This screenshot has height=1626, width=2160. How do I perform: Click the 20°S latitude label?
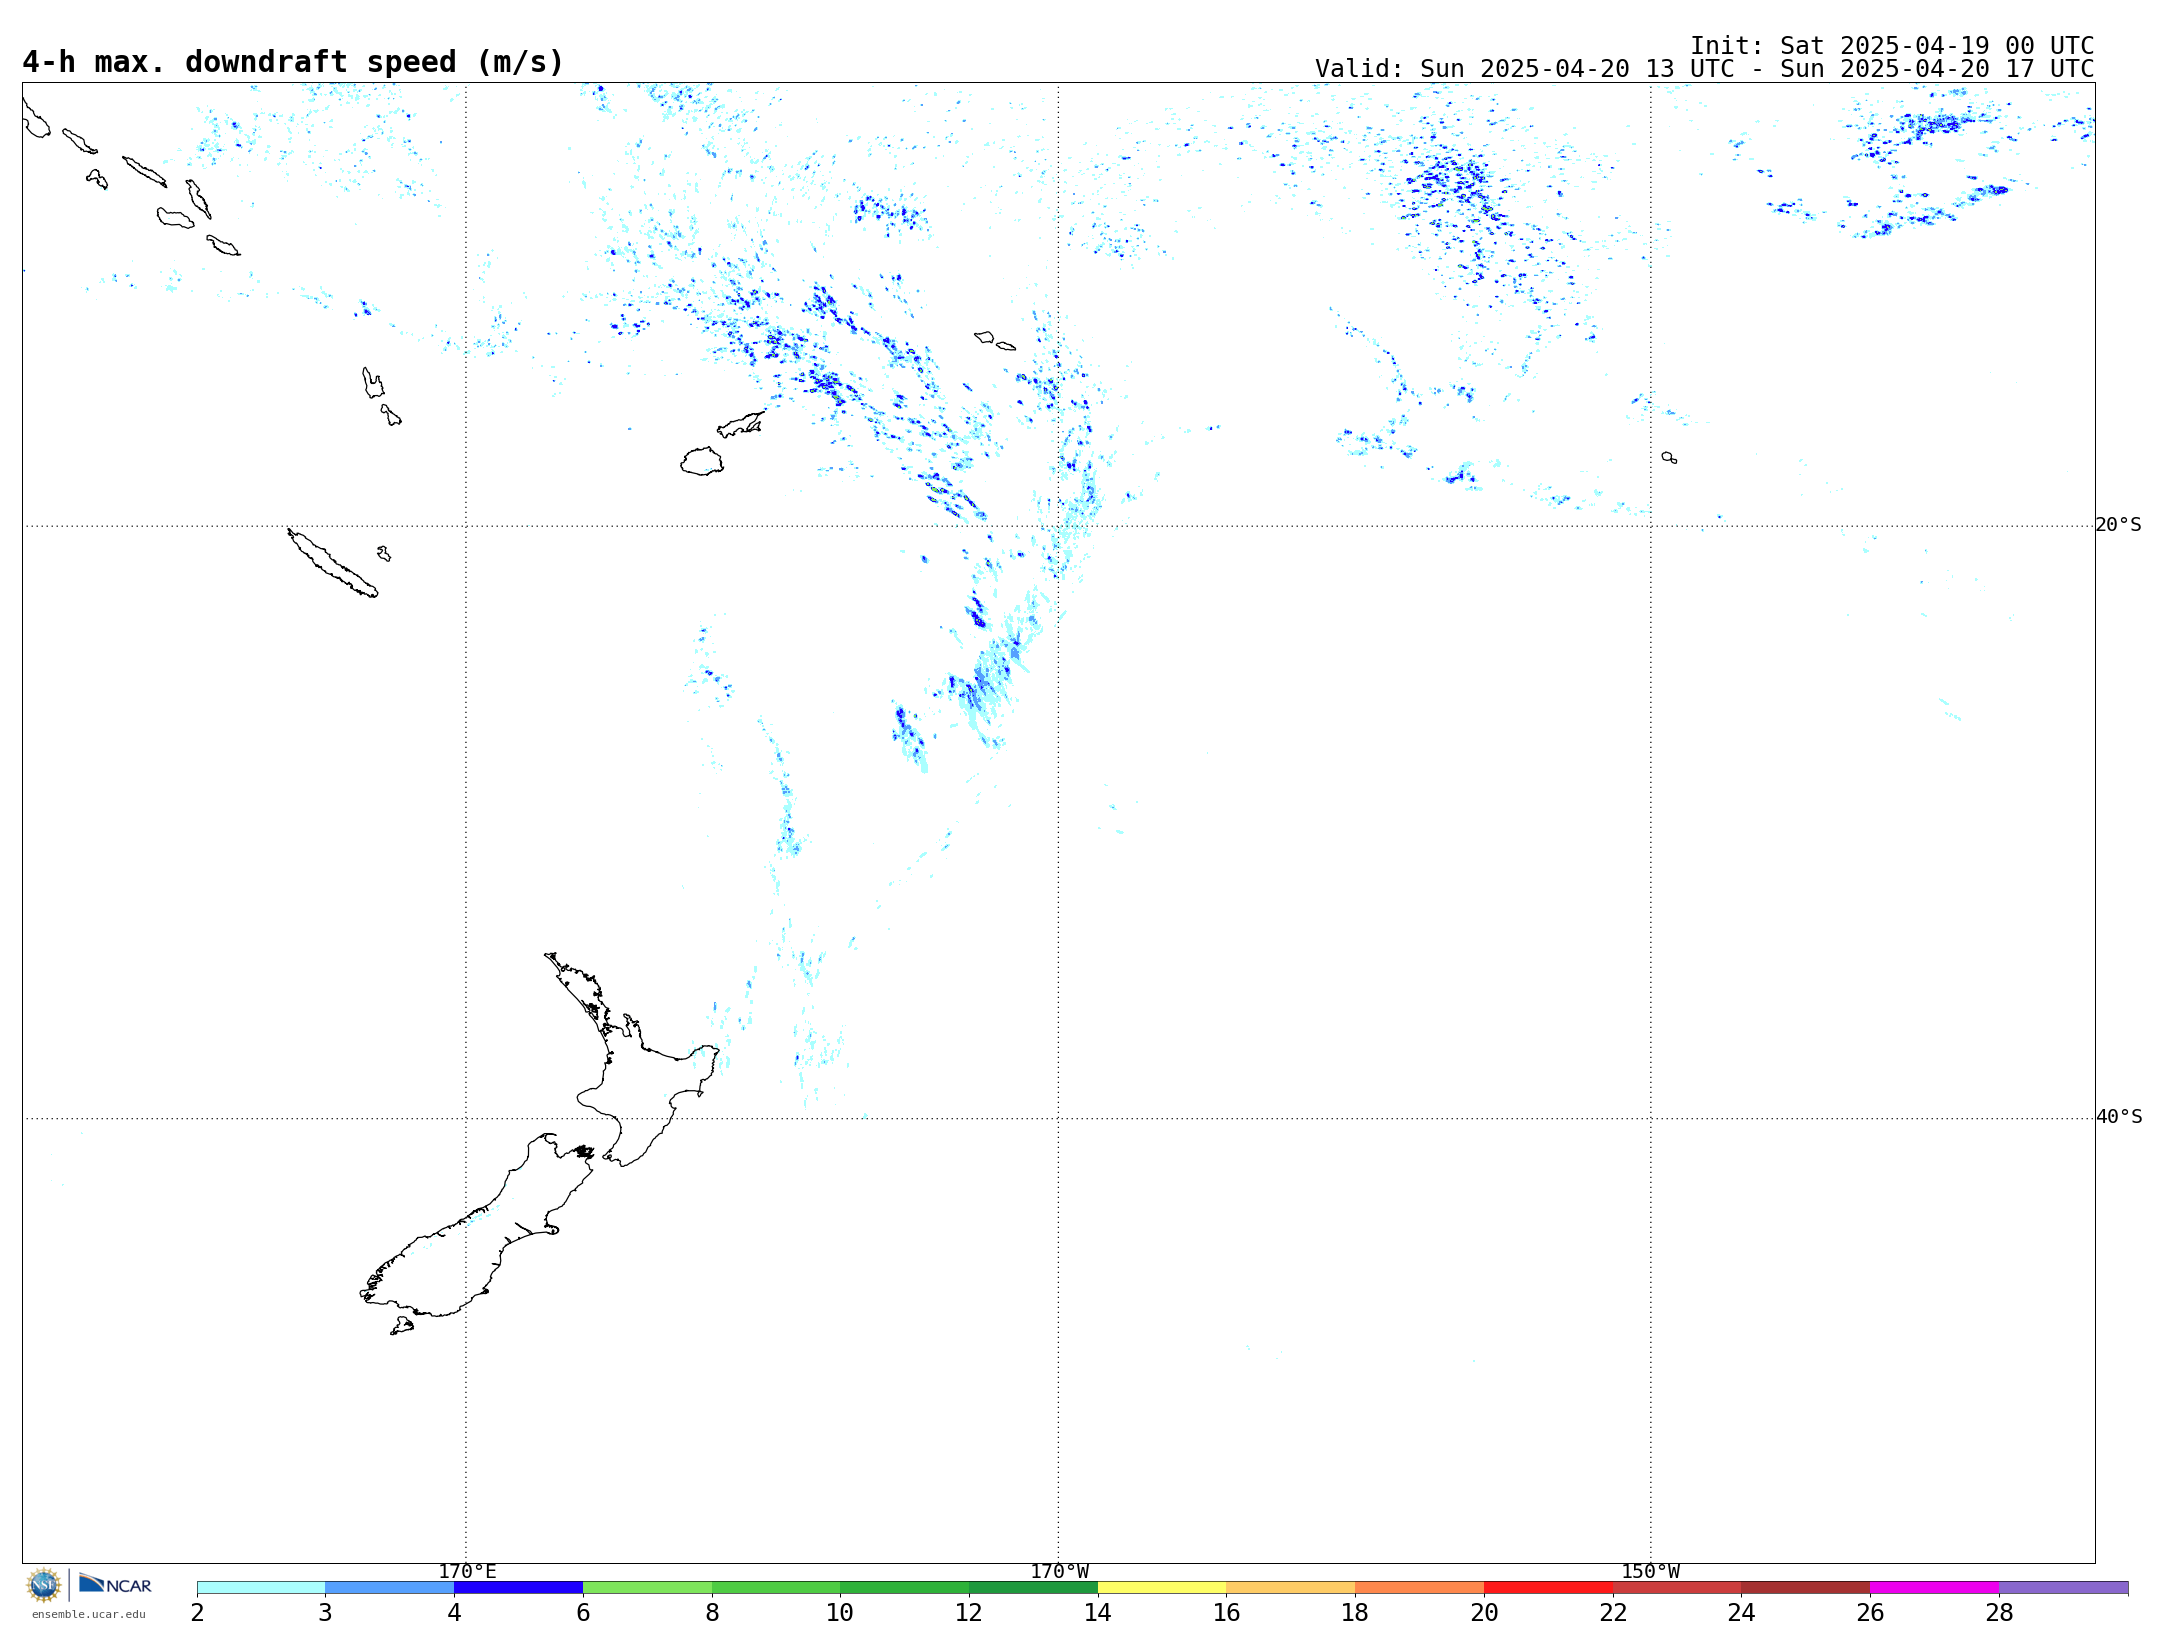tap(2118, 525)
